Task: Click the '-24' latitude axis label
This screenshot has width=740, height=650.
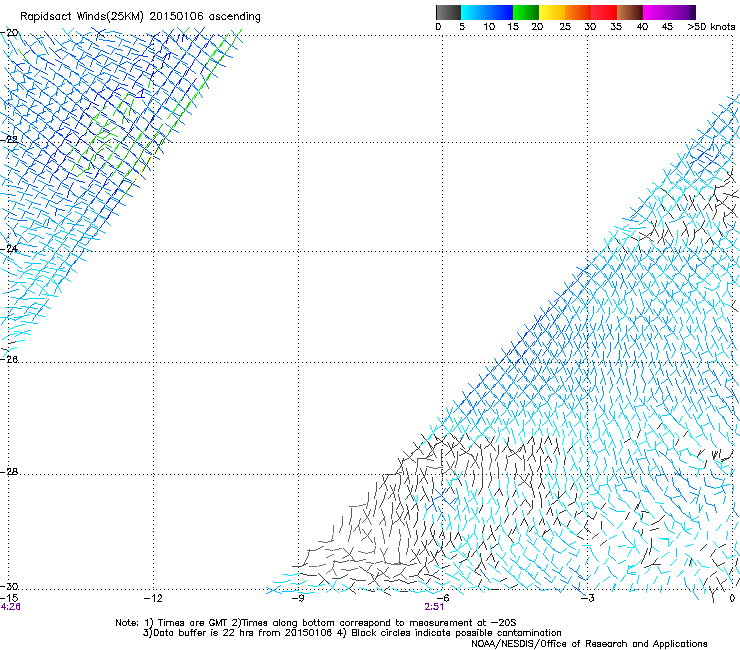Action: 10,249
